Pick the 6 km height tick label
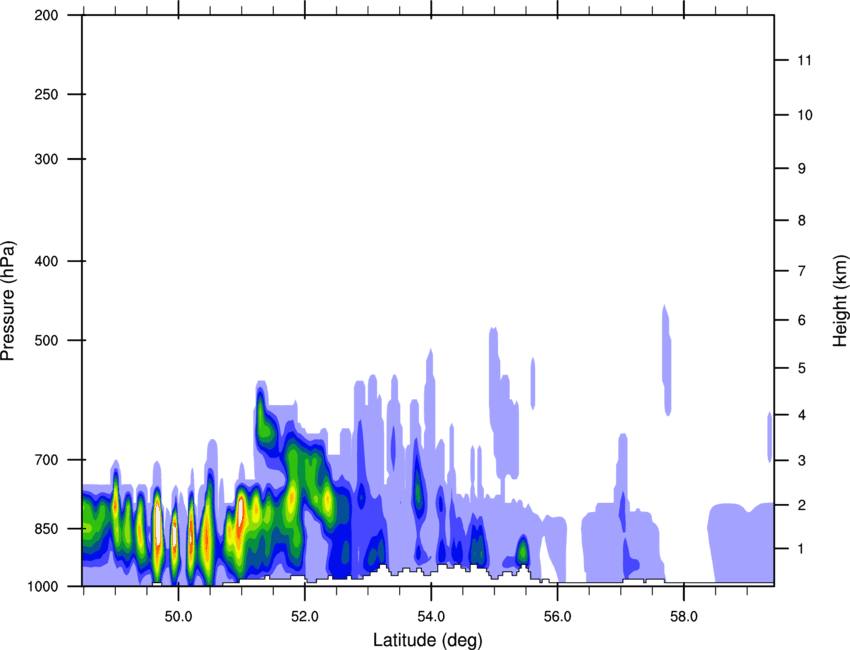Viewport: 850px width, 650px height. tap(802, 320)
